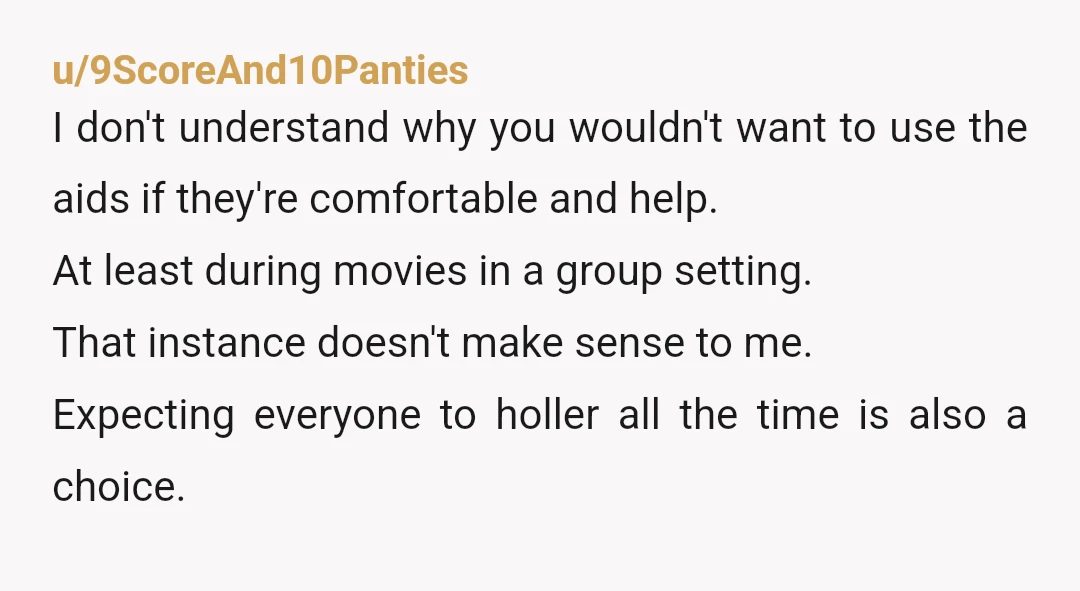The width and height of the screenshot is (1080, 591).
Task: Click the line "aids if they're comfortable and help."
Action: [385, 199]
